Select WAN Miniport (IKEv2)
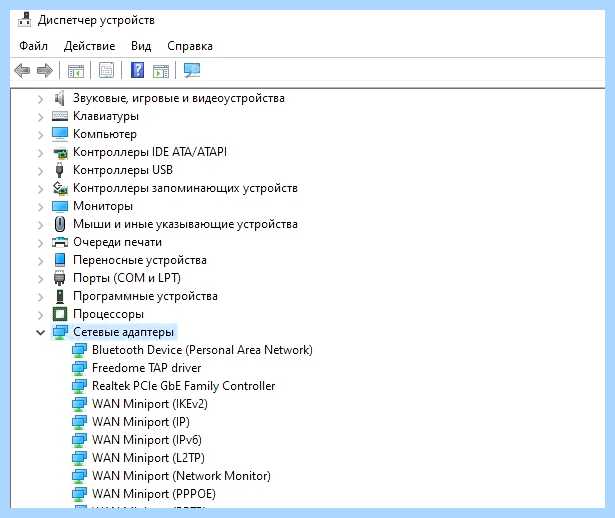The width and height of the screenshot is (615, 518). pos(149,404)
